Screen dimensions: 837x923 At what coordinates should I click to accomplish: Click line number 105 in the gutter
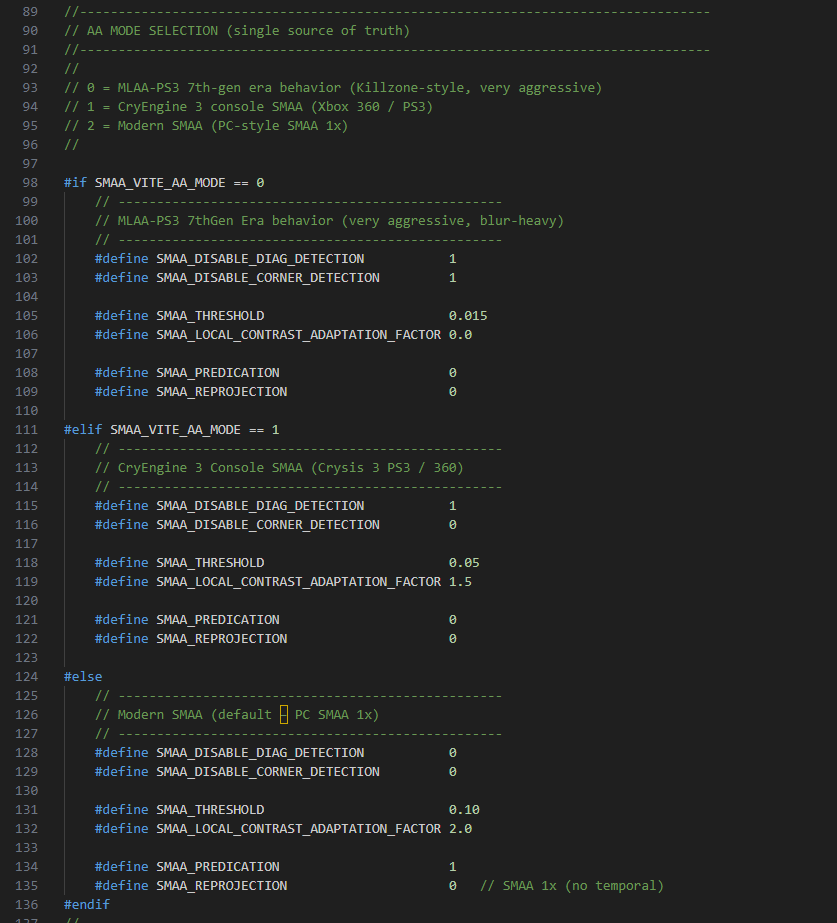pyautogui.click(x=26, y=316)
